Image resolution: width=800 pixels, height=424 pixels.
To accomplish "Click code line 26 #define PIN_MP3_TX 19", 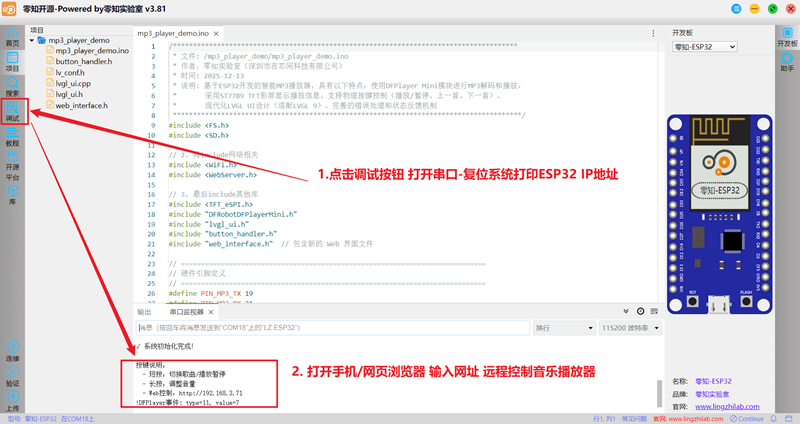I will click(211, 293).
